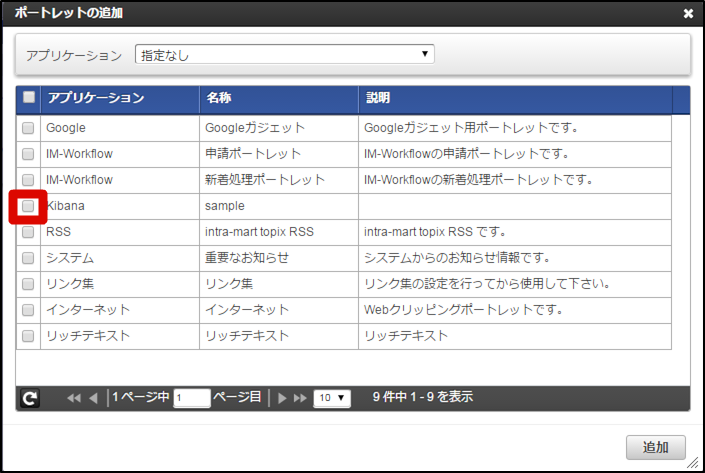Image resolution: width=705 pixels, height=473 pixels.
Task: Click the refresh icon in the pager bar
Action: click(30, 398)
